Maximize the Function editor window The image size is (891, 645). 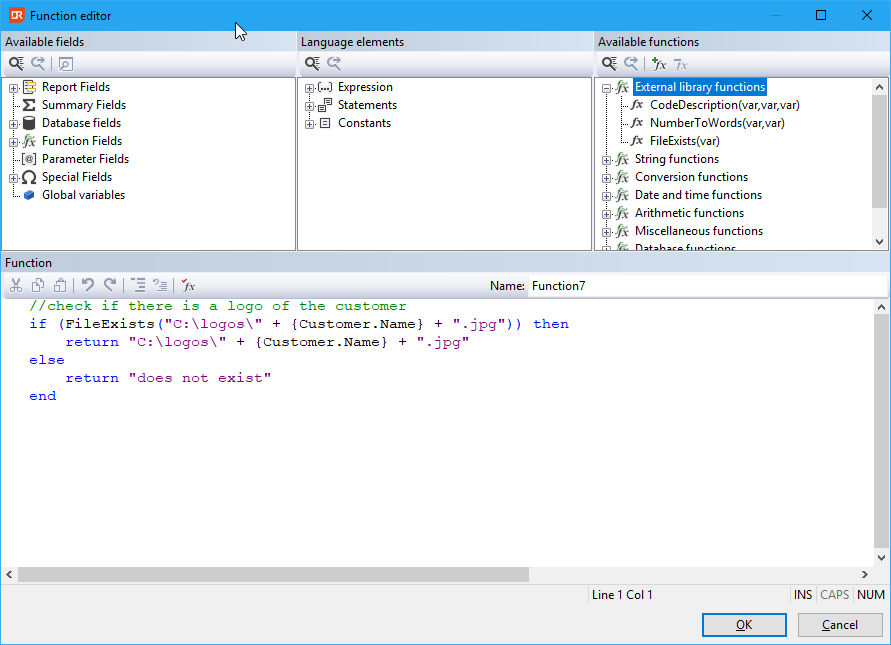[821, 15]
